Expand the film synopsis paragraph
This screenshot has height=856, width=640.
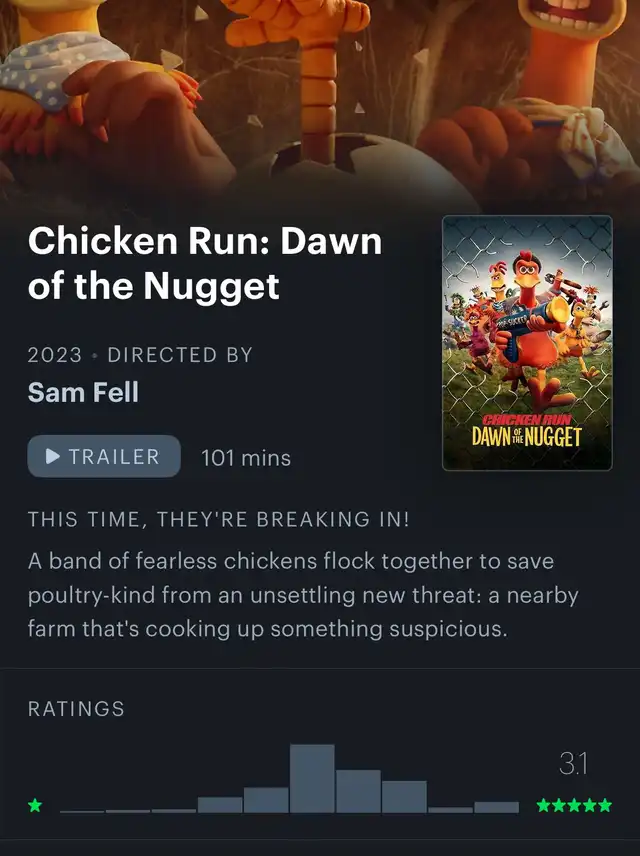click(303, 595)
